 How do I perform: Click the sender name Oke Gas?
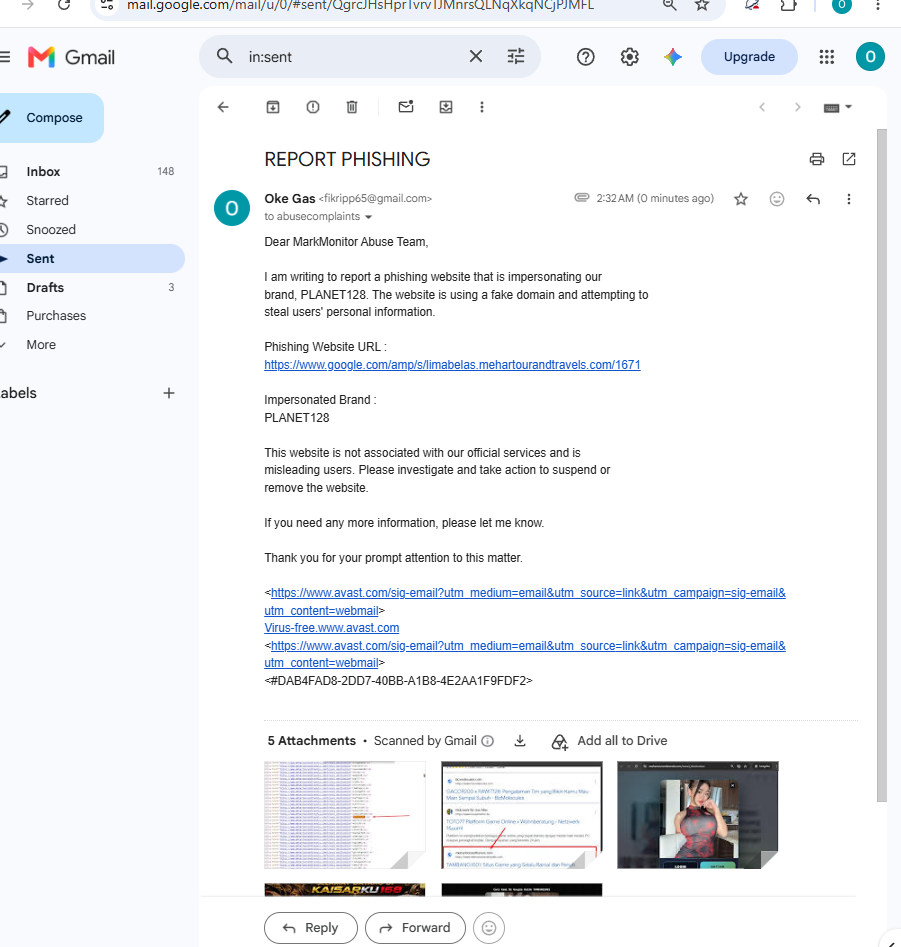[290, 198]
